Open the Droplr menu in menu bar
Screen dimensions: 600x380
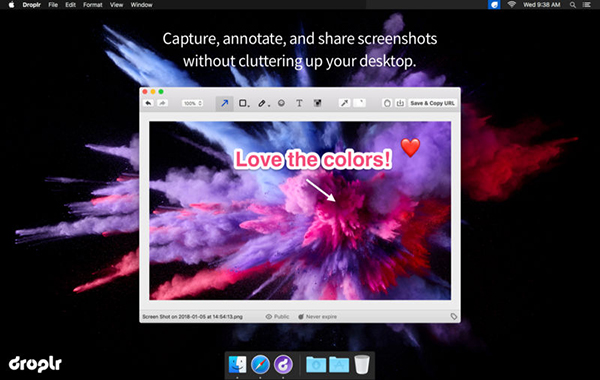coord(31,5)
